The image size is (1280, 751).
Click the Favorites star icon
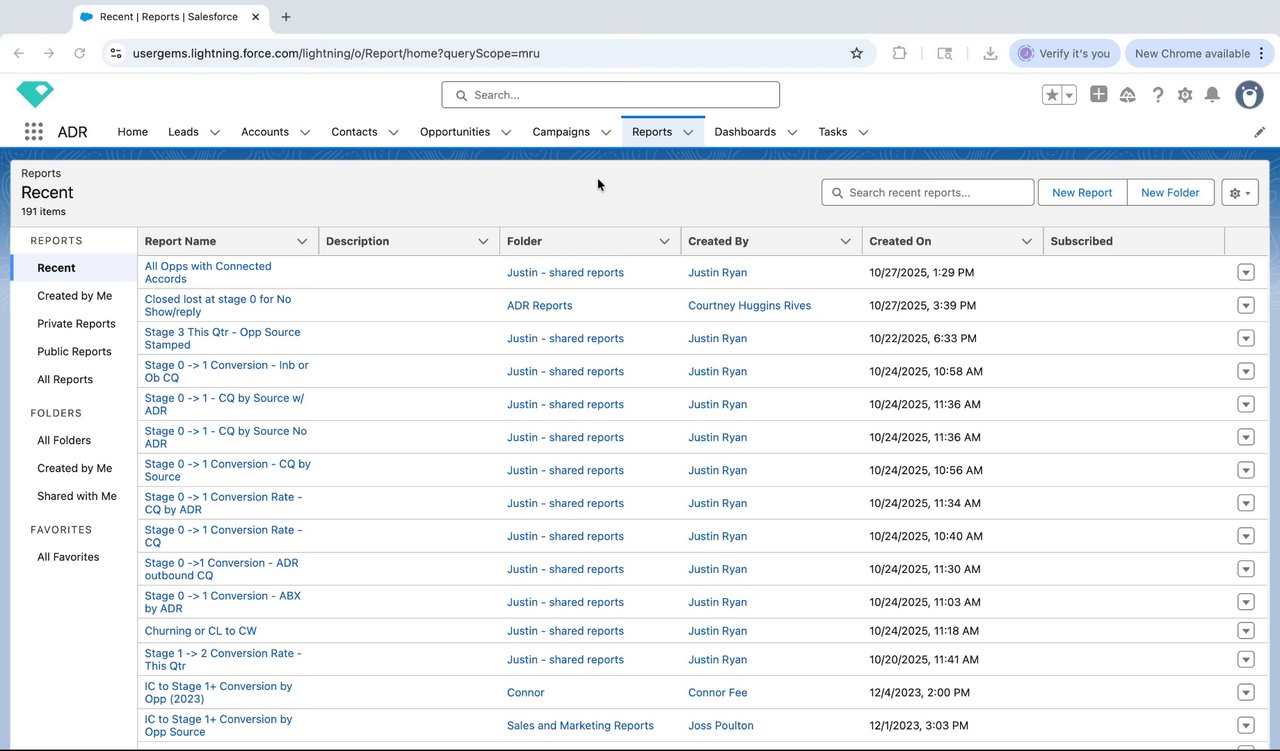tap(1052, 95)
